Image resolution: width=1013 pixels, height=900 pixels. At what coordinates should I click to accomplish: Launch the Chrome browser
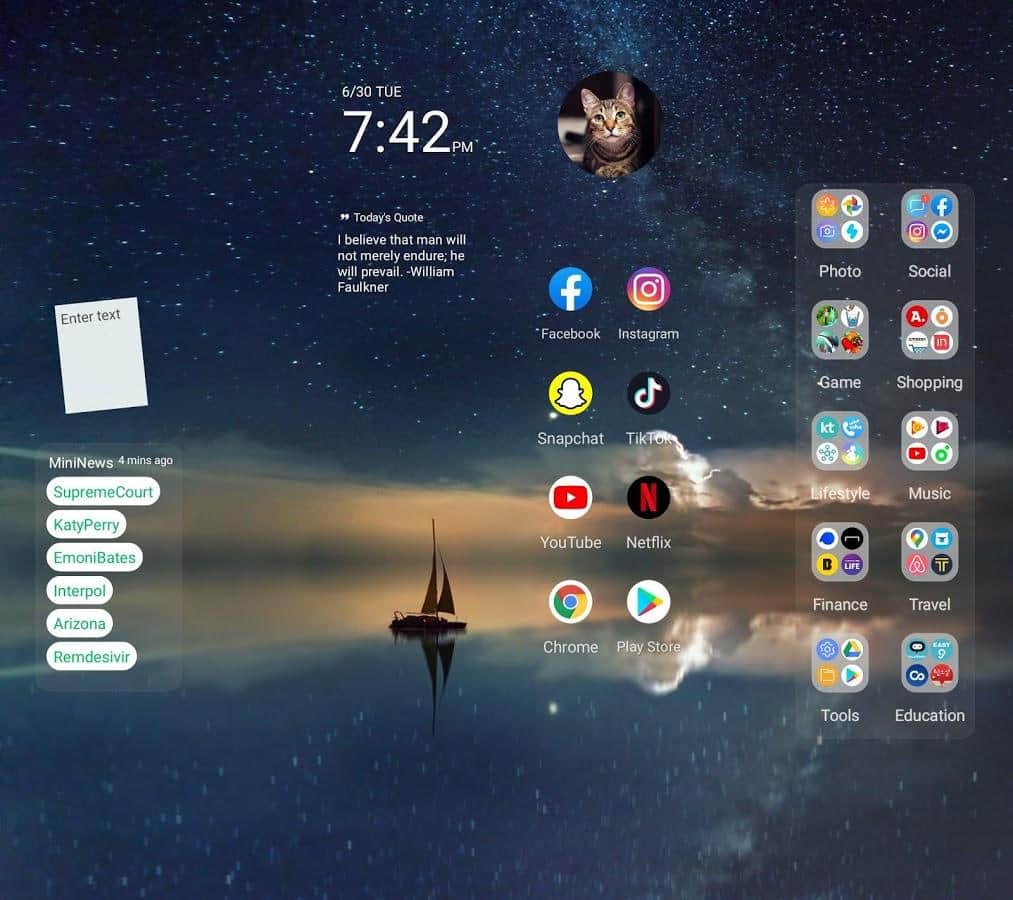click(570, 602)
